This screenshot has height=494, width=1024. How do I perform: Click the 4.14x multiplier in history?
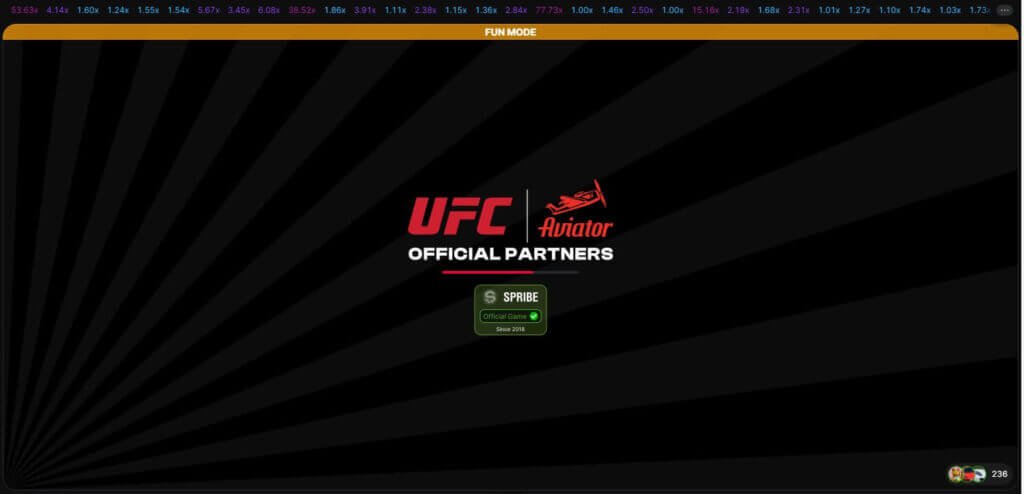pyautogui.click(x=57, y=10)
